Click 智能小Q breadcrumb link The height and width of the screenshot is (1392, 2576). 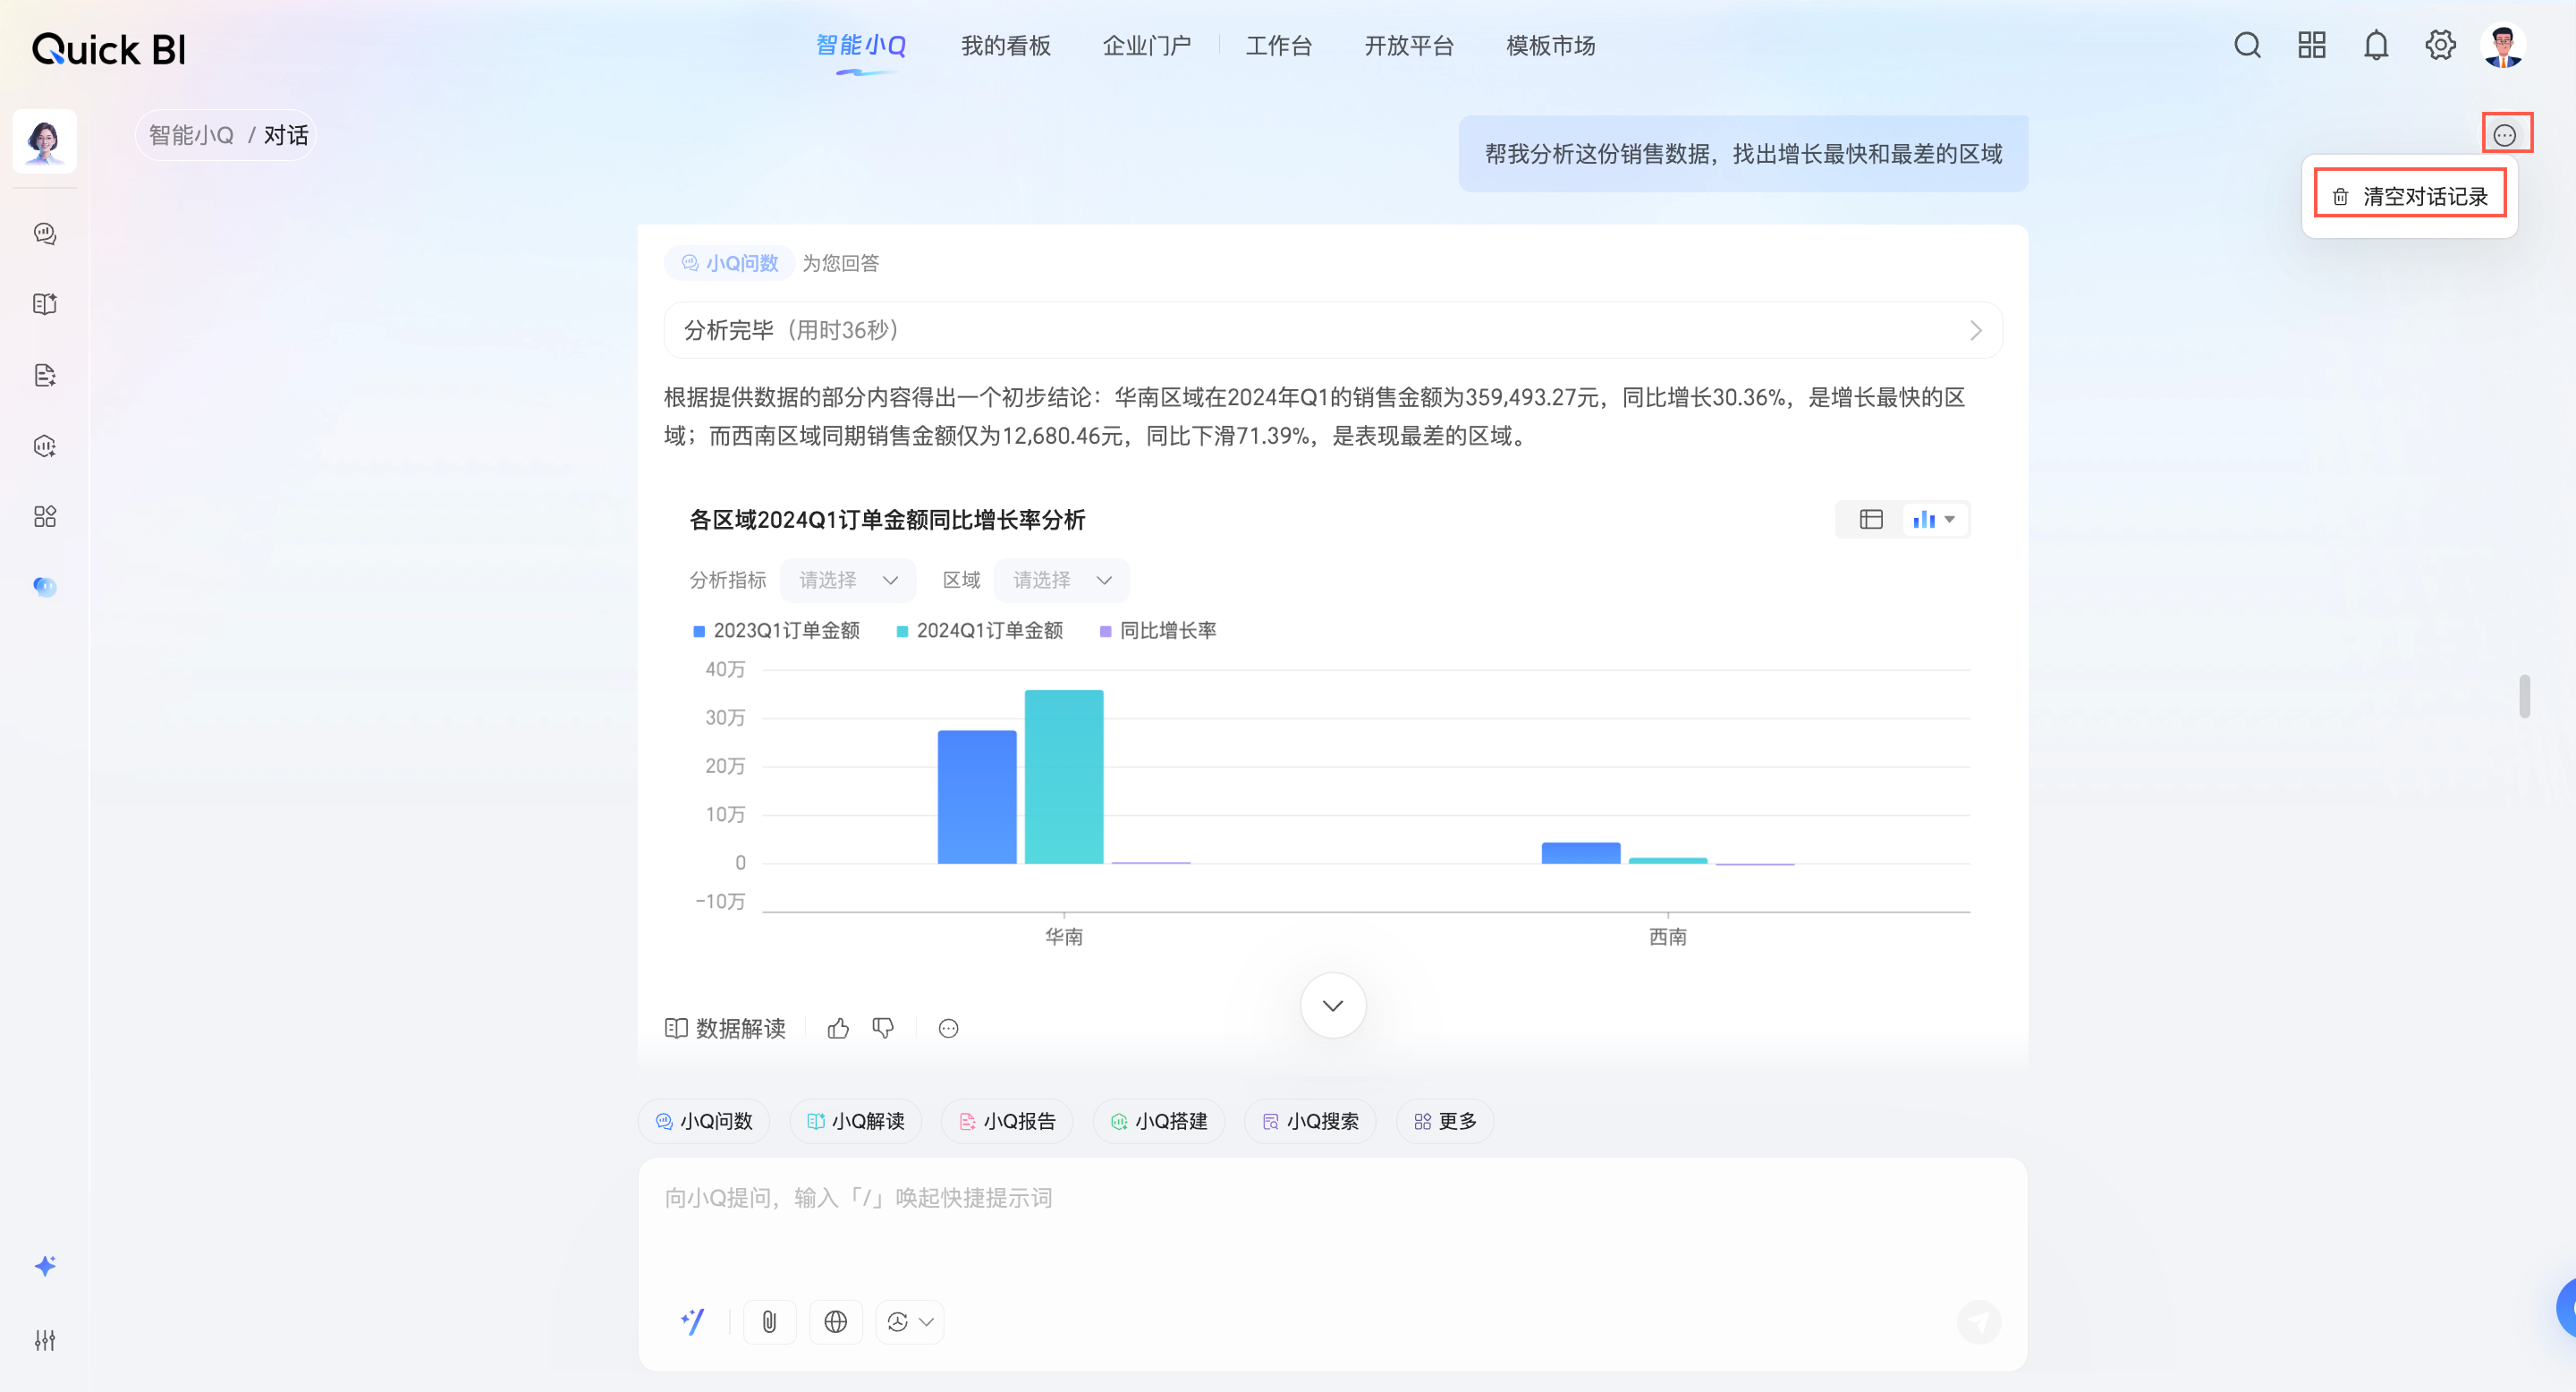click(191, 135)
